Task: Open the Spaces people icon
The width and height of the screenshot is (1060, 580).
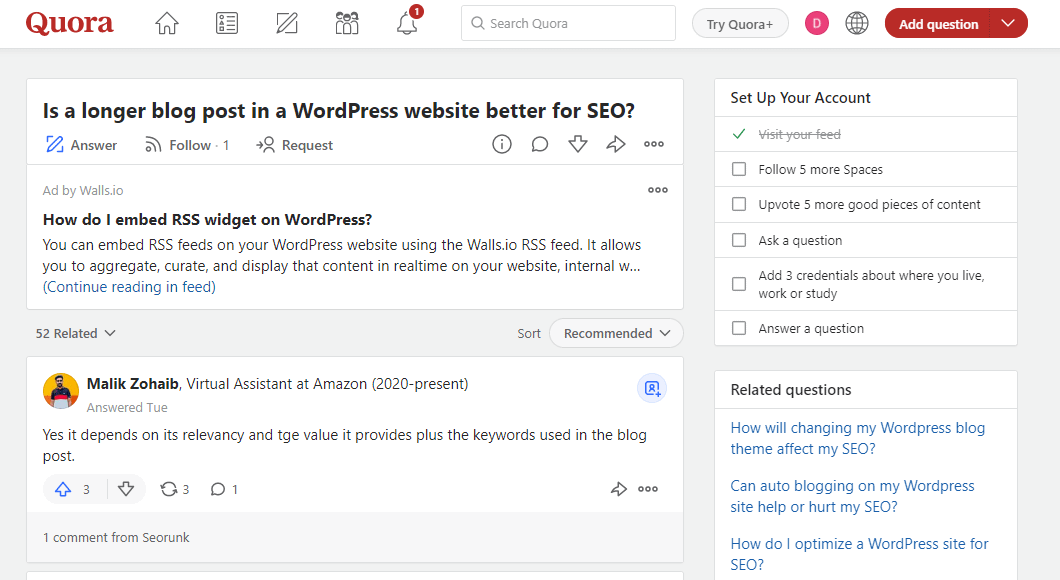Action: (x=347, y=24)
